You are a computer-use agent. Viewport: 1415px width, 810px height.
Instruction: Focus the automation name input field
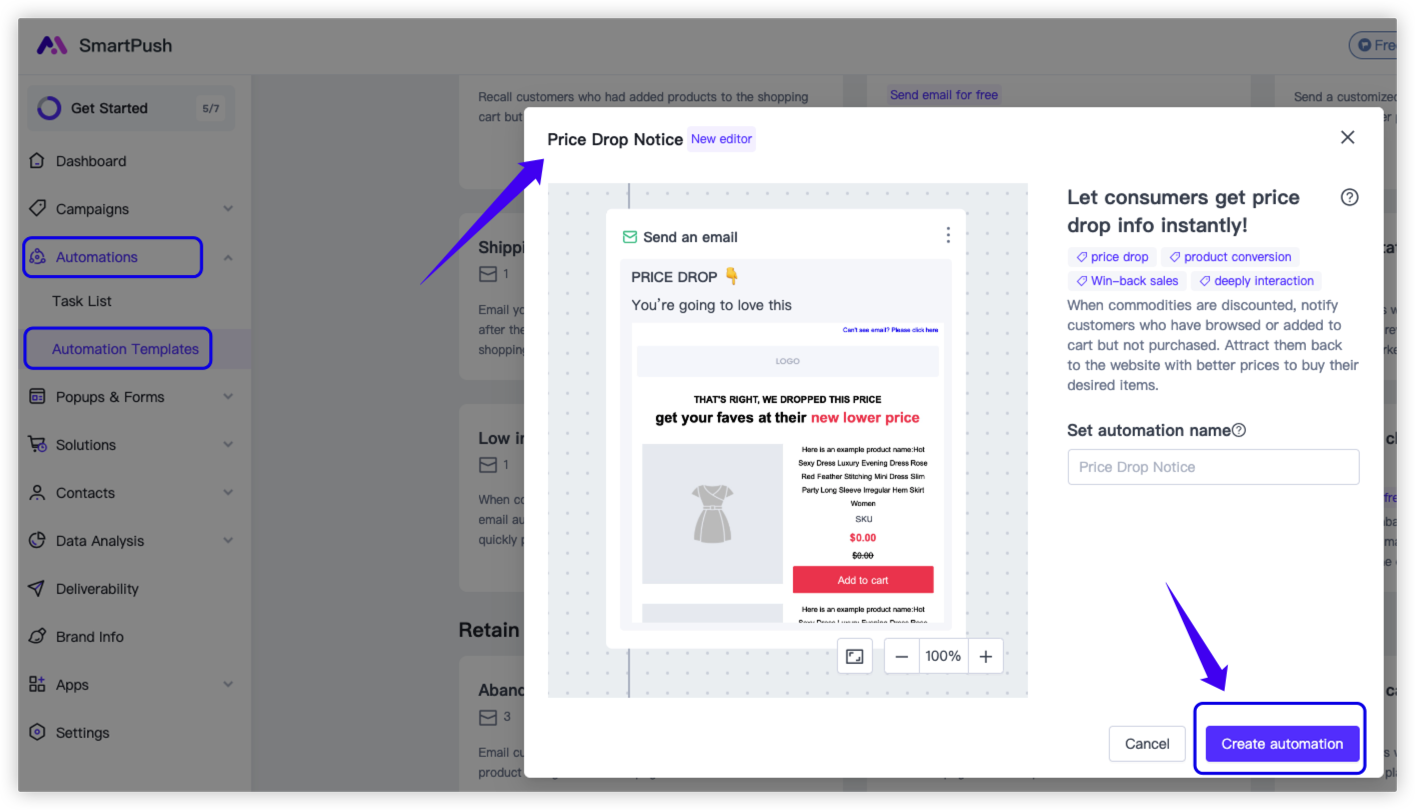point(1213,467)
